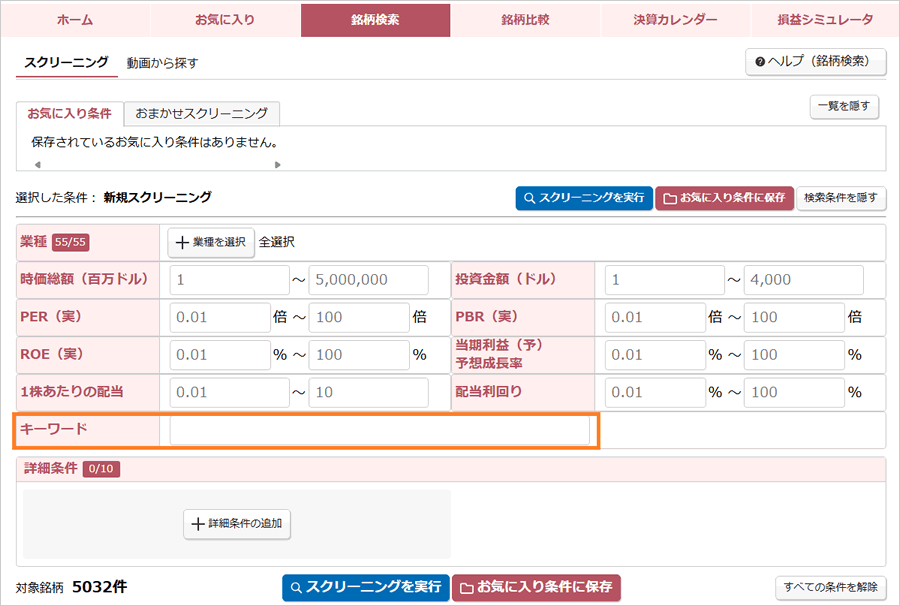Run screening with the bottom スクリーニングを実行 button

[x=365, y=587]
